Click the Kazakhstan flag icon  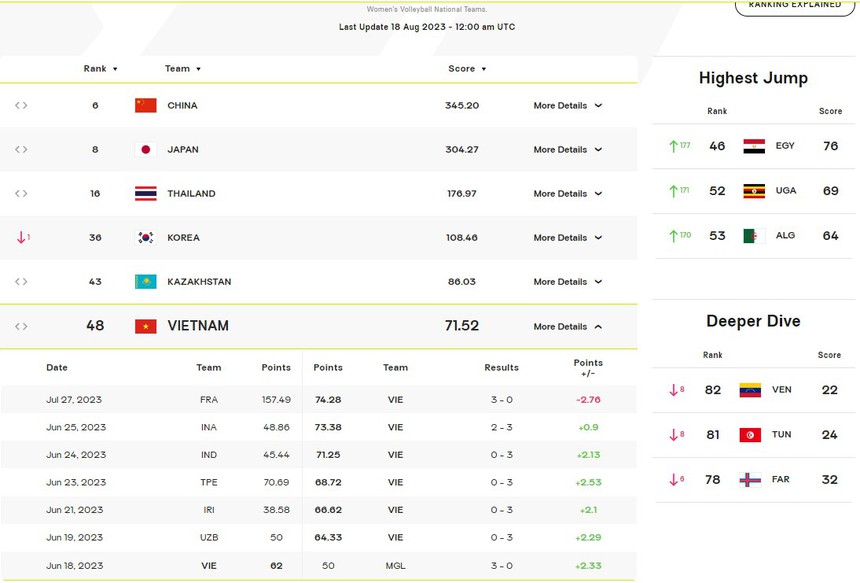tap(146, 282)
